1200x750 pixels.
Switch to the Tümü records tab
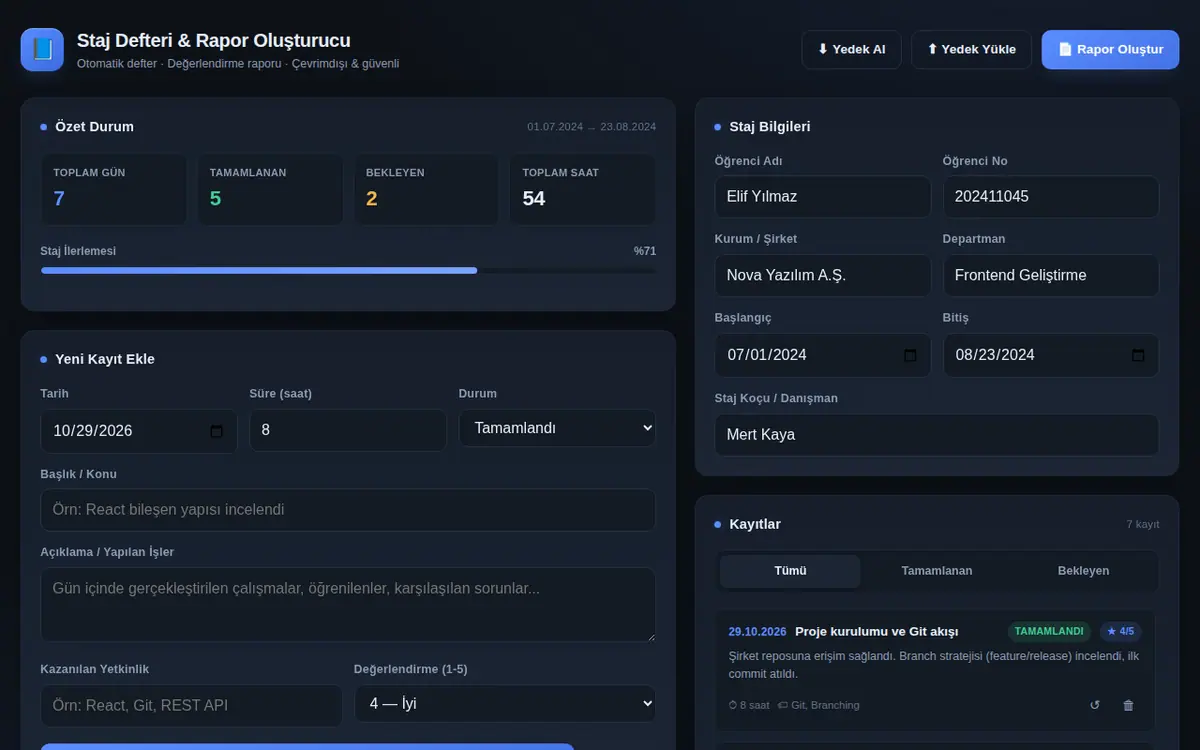point(790,571)
